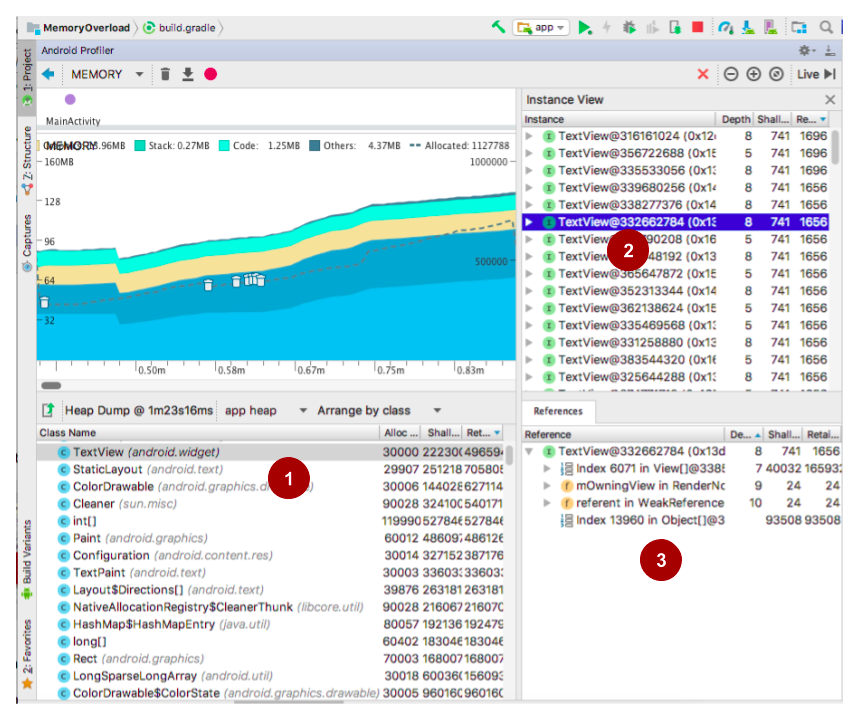The width and height of the screenshot is (860, 709).
Task: Sort references by the Reference column header
Action: coord(623,434)
